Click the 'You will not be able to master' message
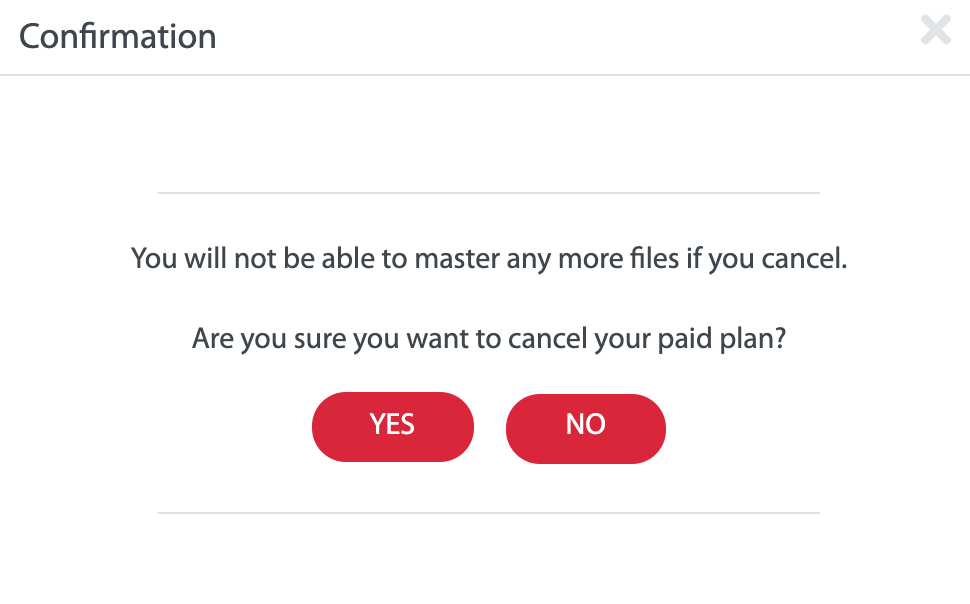Image resolution: width=970 pixels, height=604 pixels. pos(489,259)
